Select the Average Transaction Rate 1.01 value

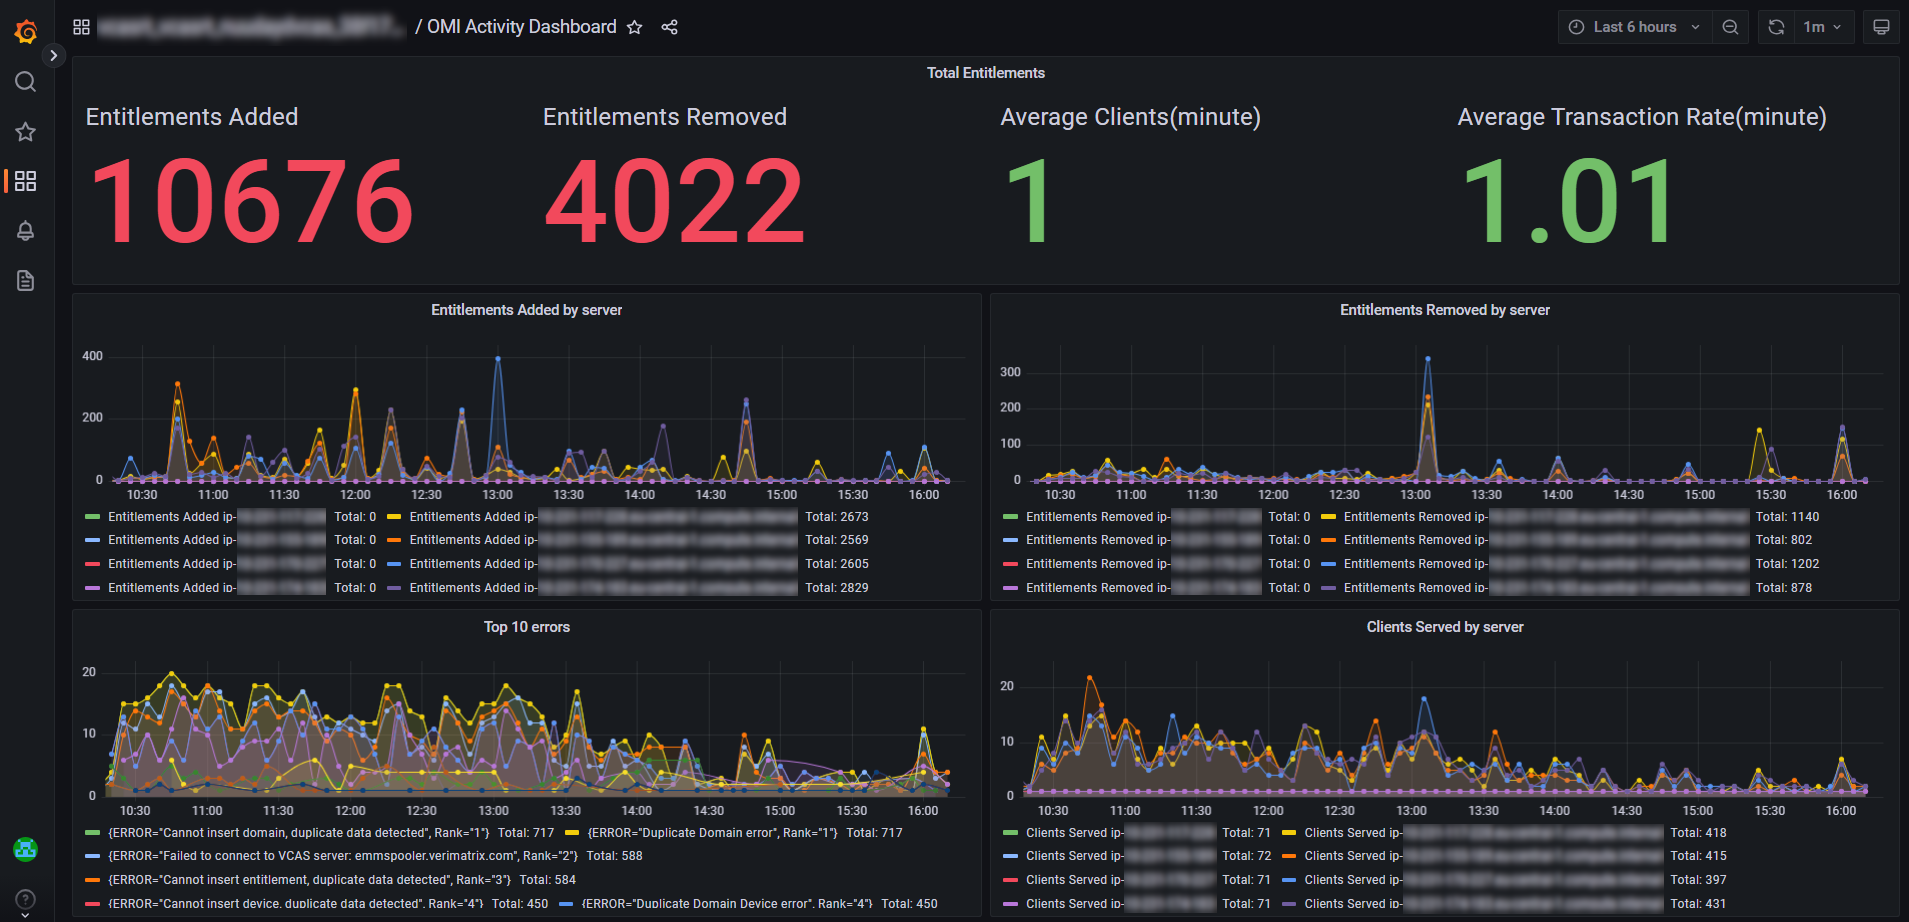1567,201
